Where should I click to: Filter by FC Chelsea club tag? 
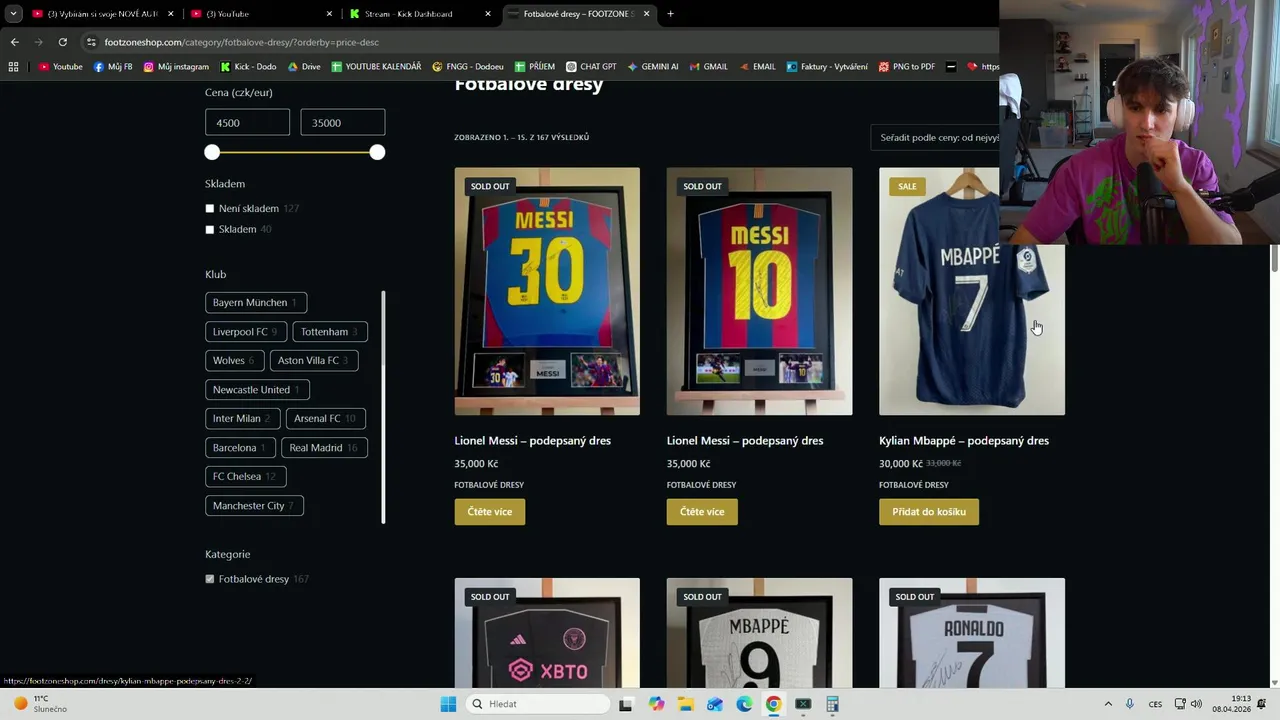point(246,476)
